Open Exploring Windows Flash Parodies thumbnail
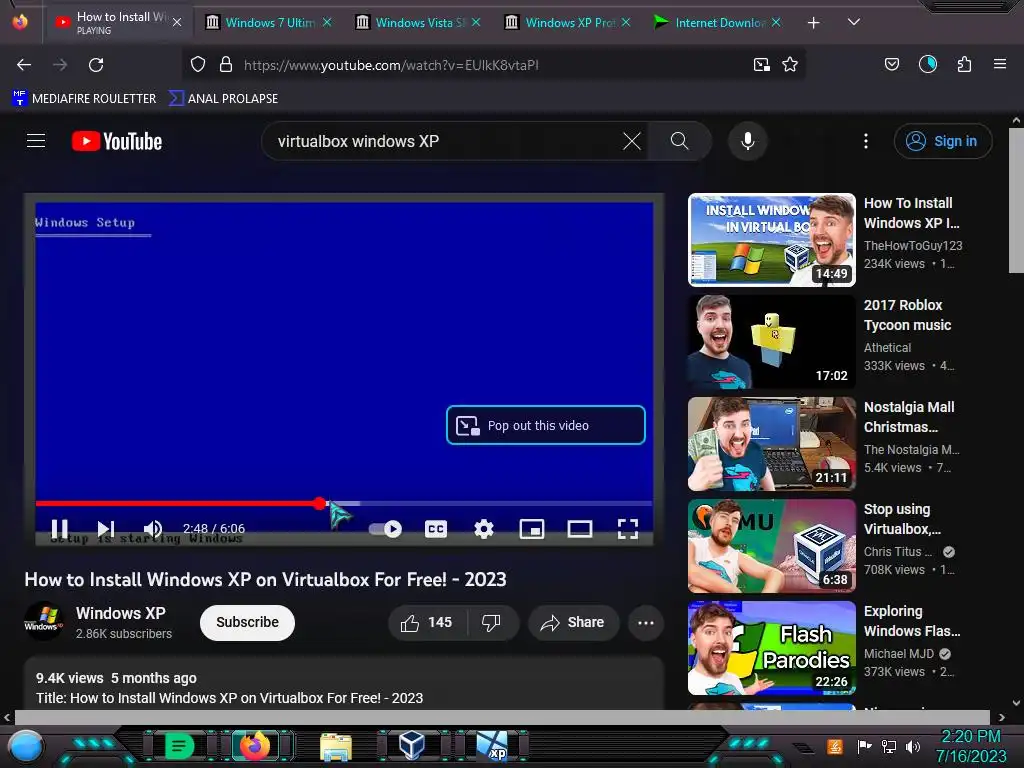Viewport: 1024px width, 768px height. 772,647
